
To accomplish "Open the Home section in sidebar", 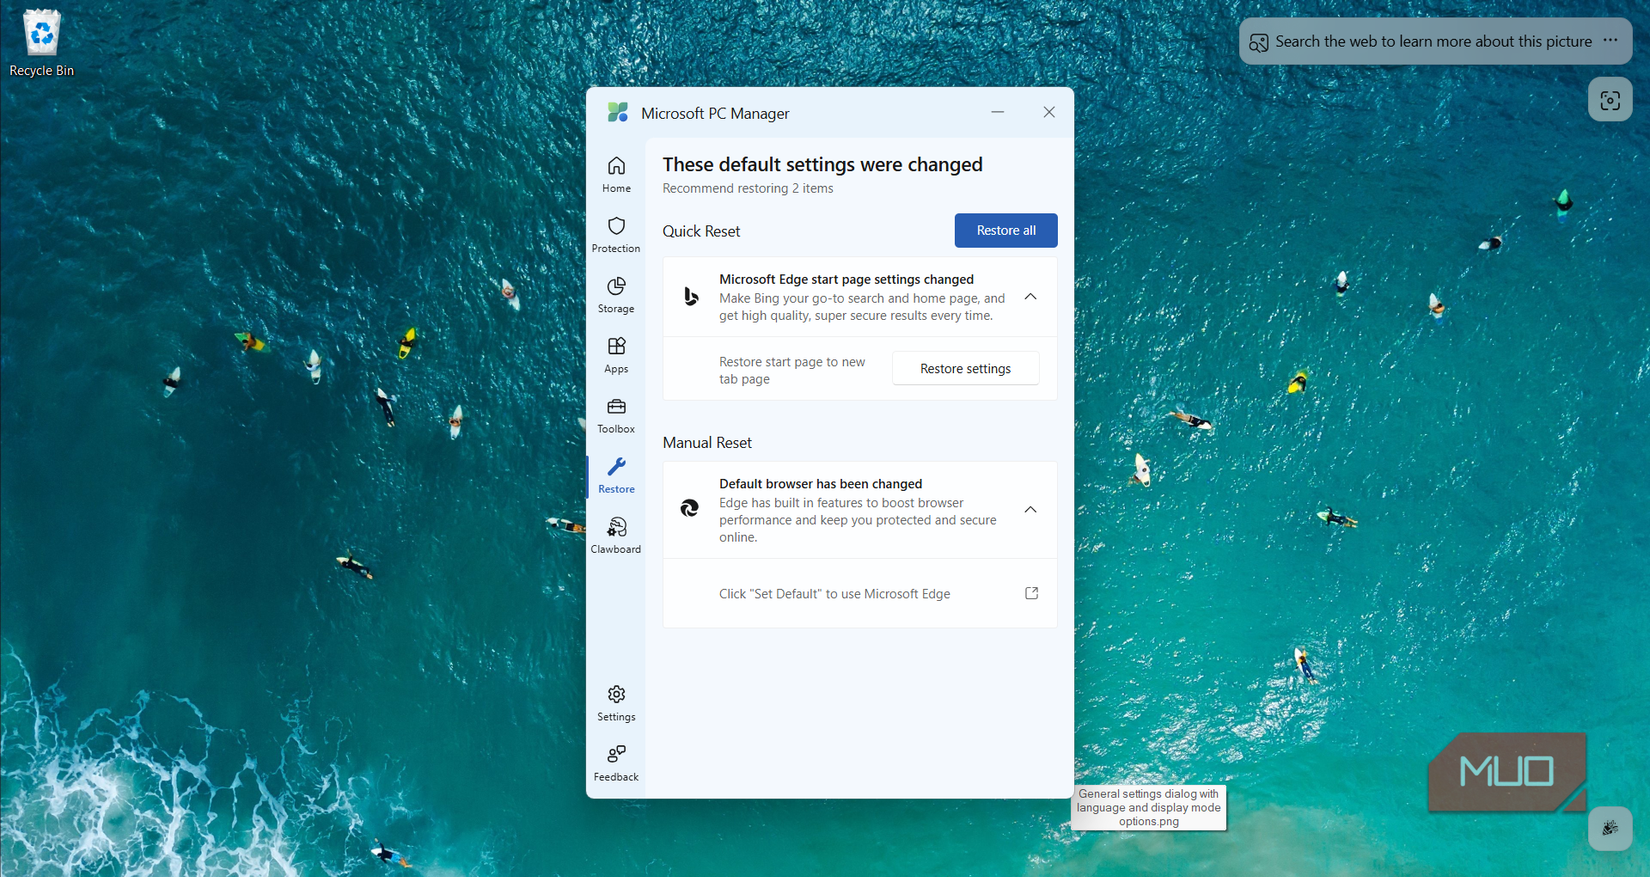I will point(616,175).
